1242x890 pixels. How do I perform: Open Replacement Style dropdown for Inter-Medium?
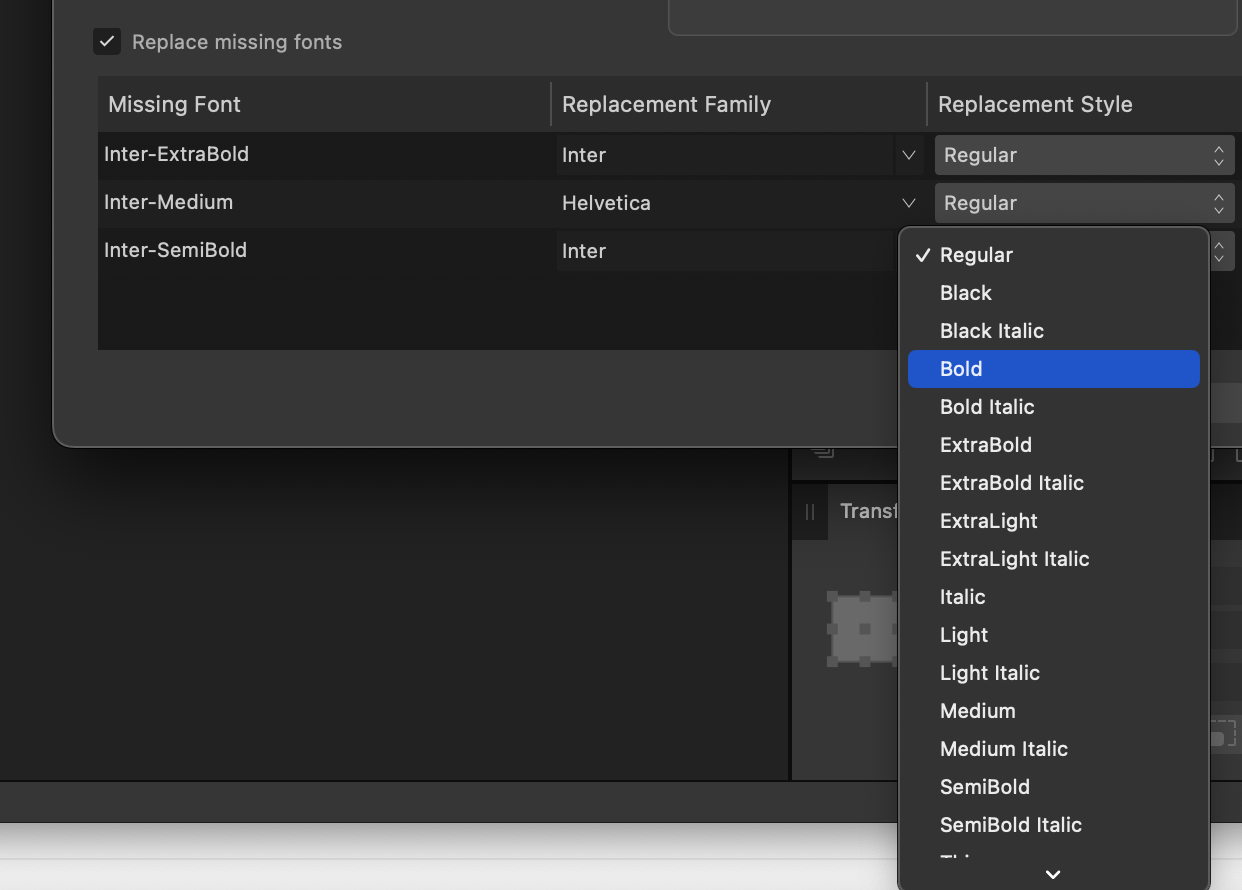click(1085, 203)
